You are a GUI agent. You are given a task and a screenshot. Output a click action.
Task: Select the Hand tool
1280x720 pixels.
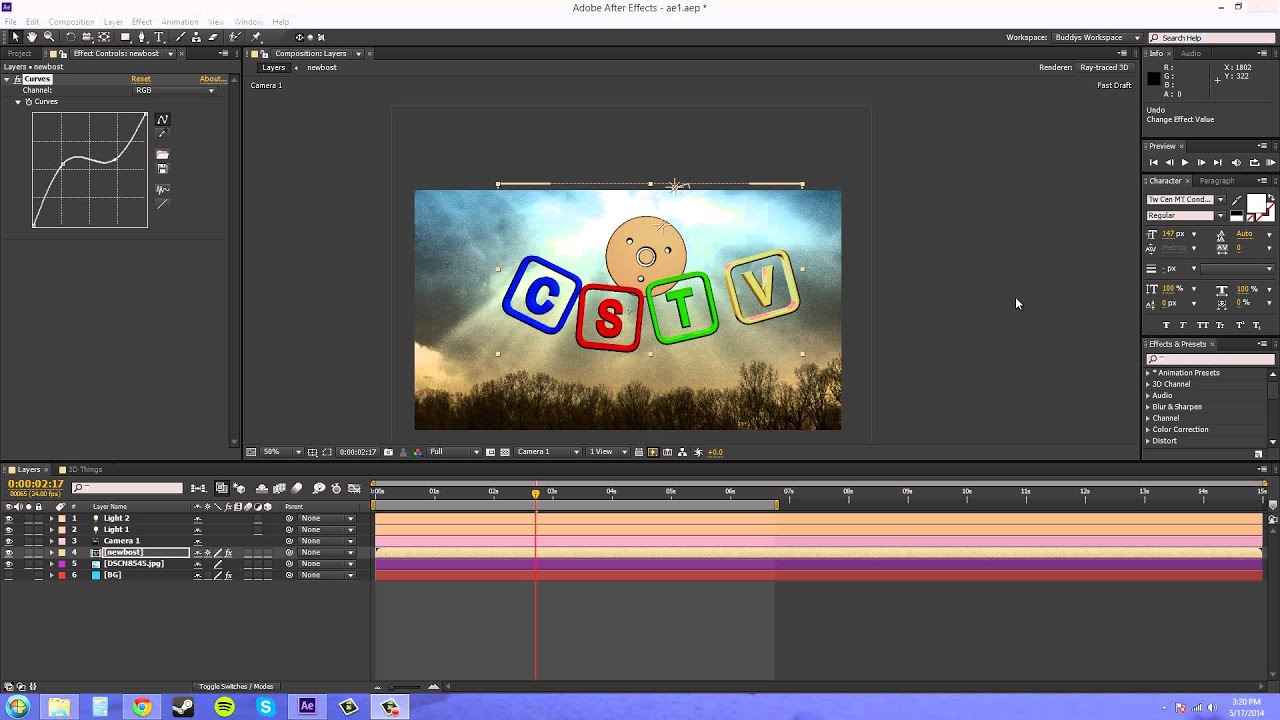point(32,37)
